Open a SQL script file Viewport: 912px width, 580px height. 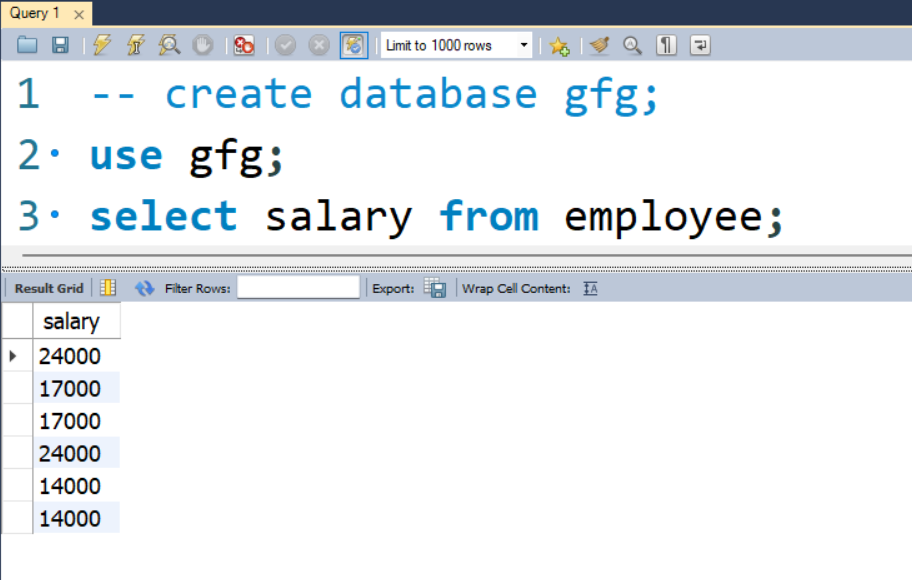(x=27, y=45)
